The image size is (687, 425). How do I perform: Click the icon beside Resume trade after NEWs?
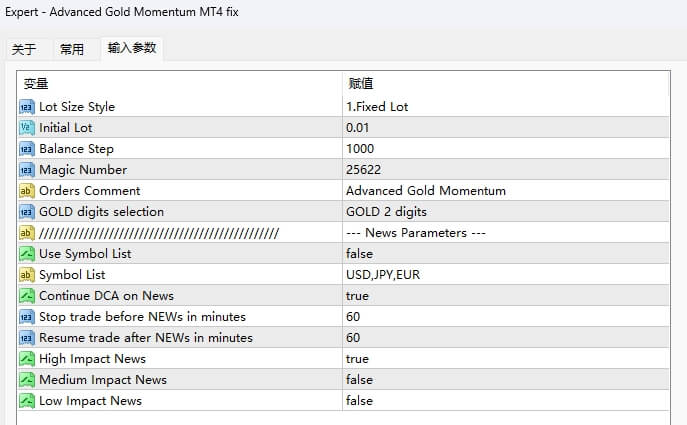pyautogui.click(x=27, y=338)
